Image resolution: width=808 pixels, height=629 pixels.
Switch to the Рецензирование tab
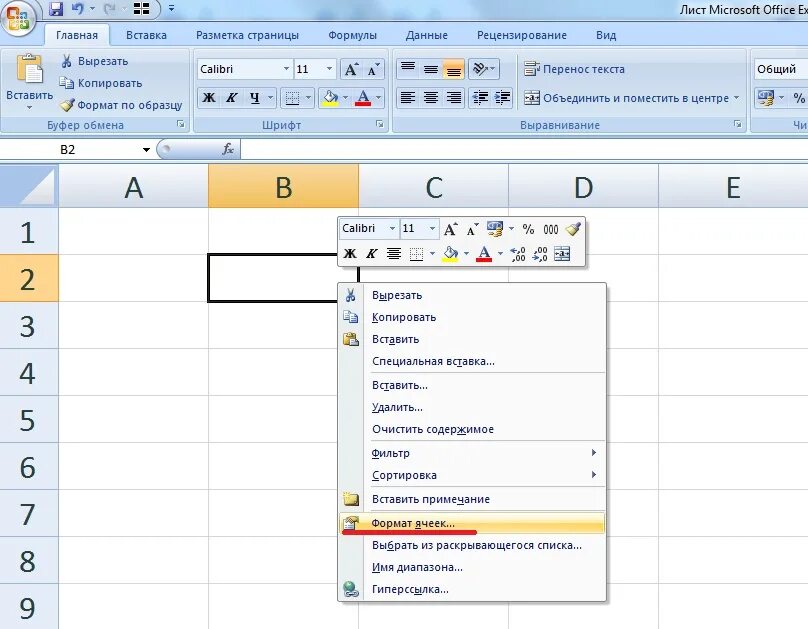(x=521, y=36)
